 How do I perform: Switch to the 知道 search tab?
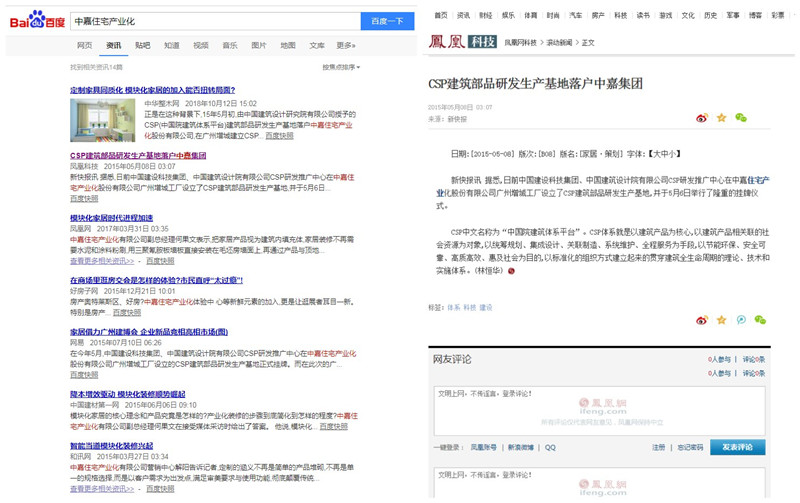172,45
